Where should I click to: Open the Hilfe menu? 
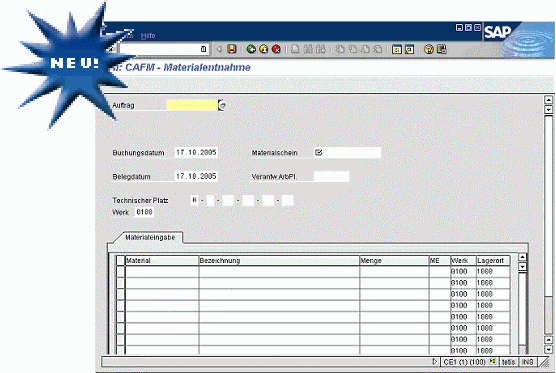click(x=148, y=36)
